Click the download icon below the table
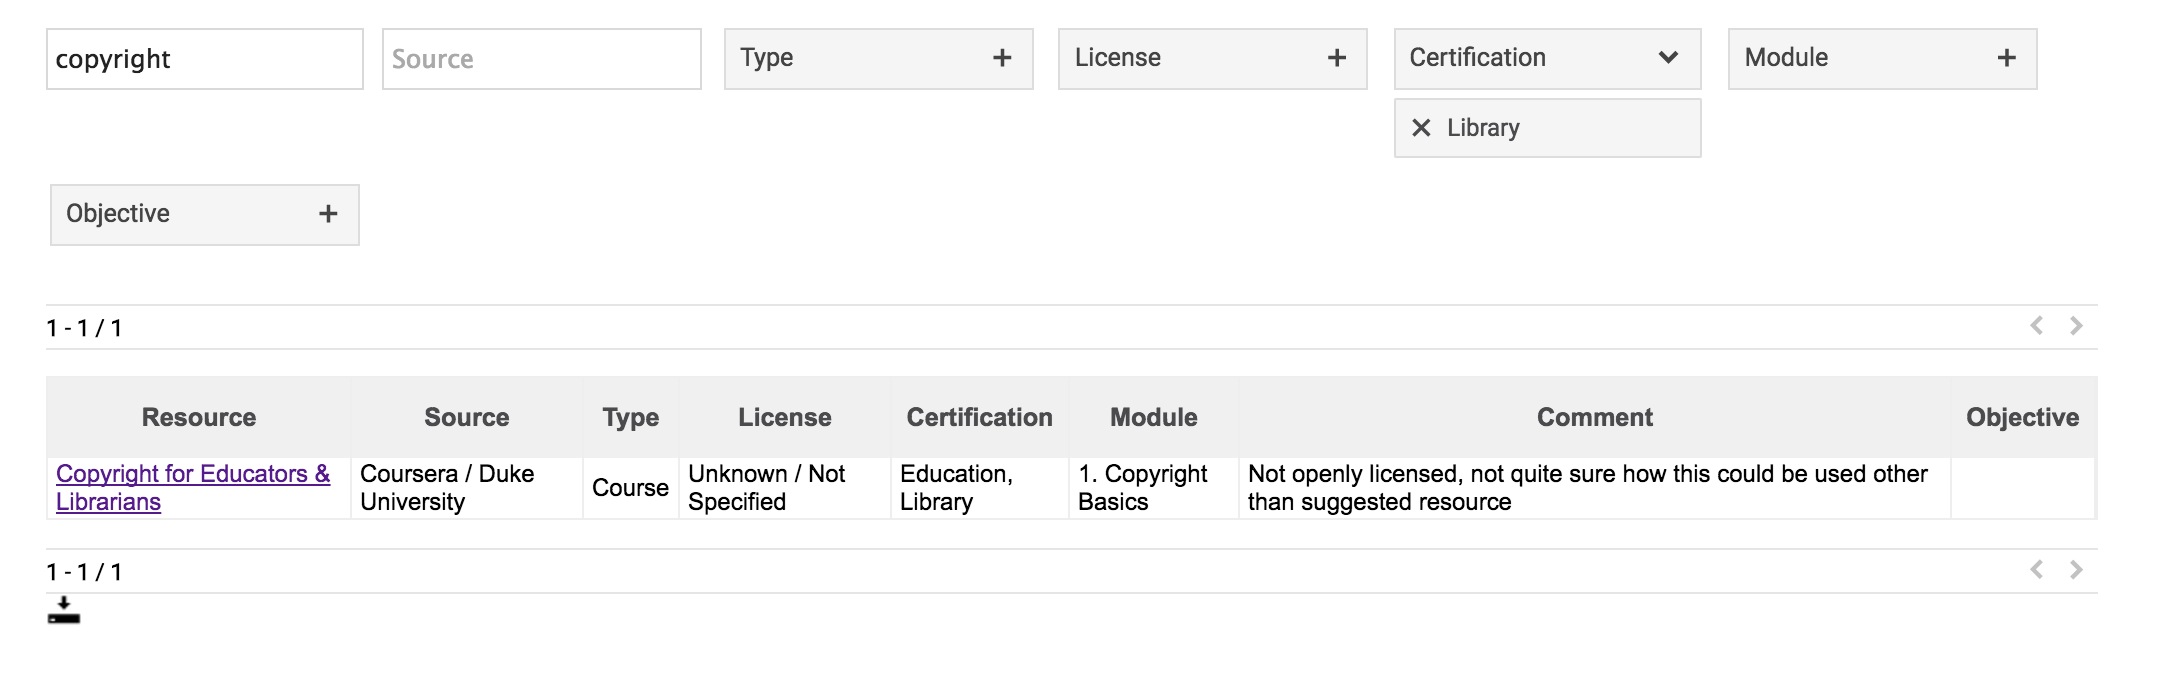This screenshot has width=2176, height=694. tap(63, 611)
